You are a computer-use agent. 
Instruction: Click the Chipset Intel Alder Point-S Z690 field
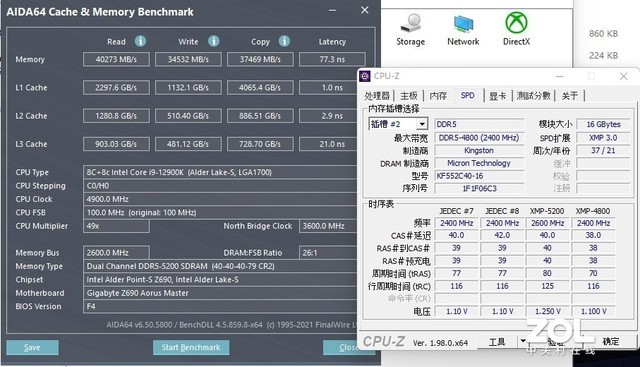click(220, 280)
